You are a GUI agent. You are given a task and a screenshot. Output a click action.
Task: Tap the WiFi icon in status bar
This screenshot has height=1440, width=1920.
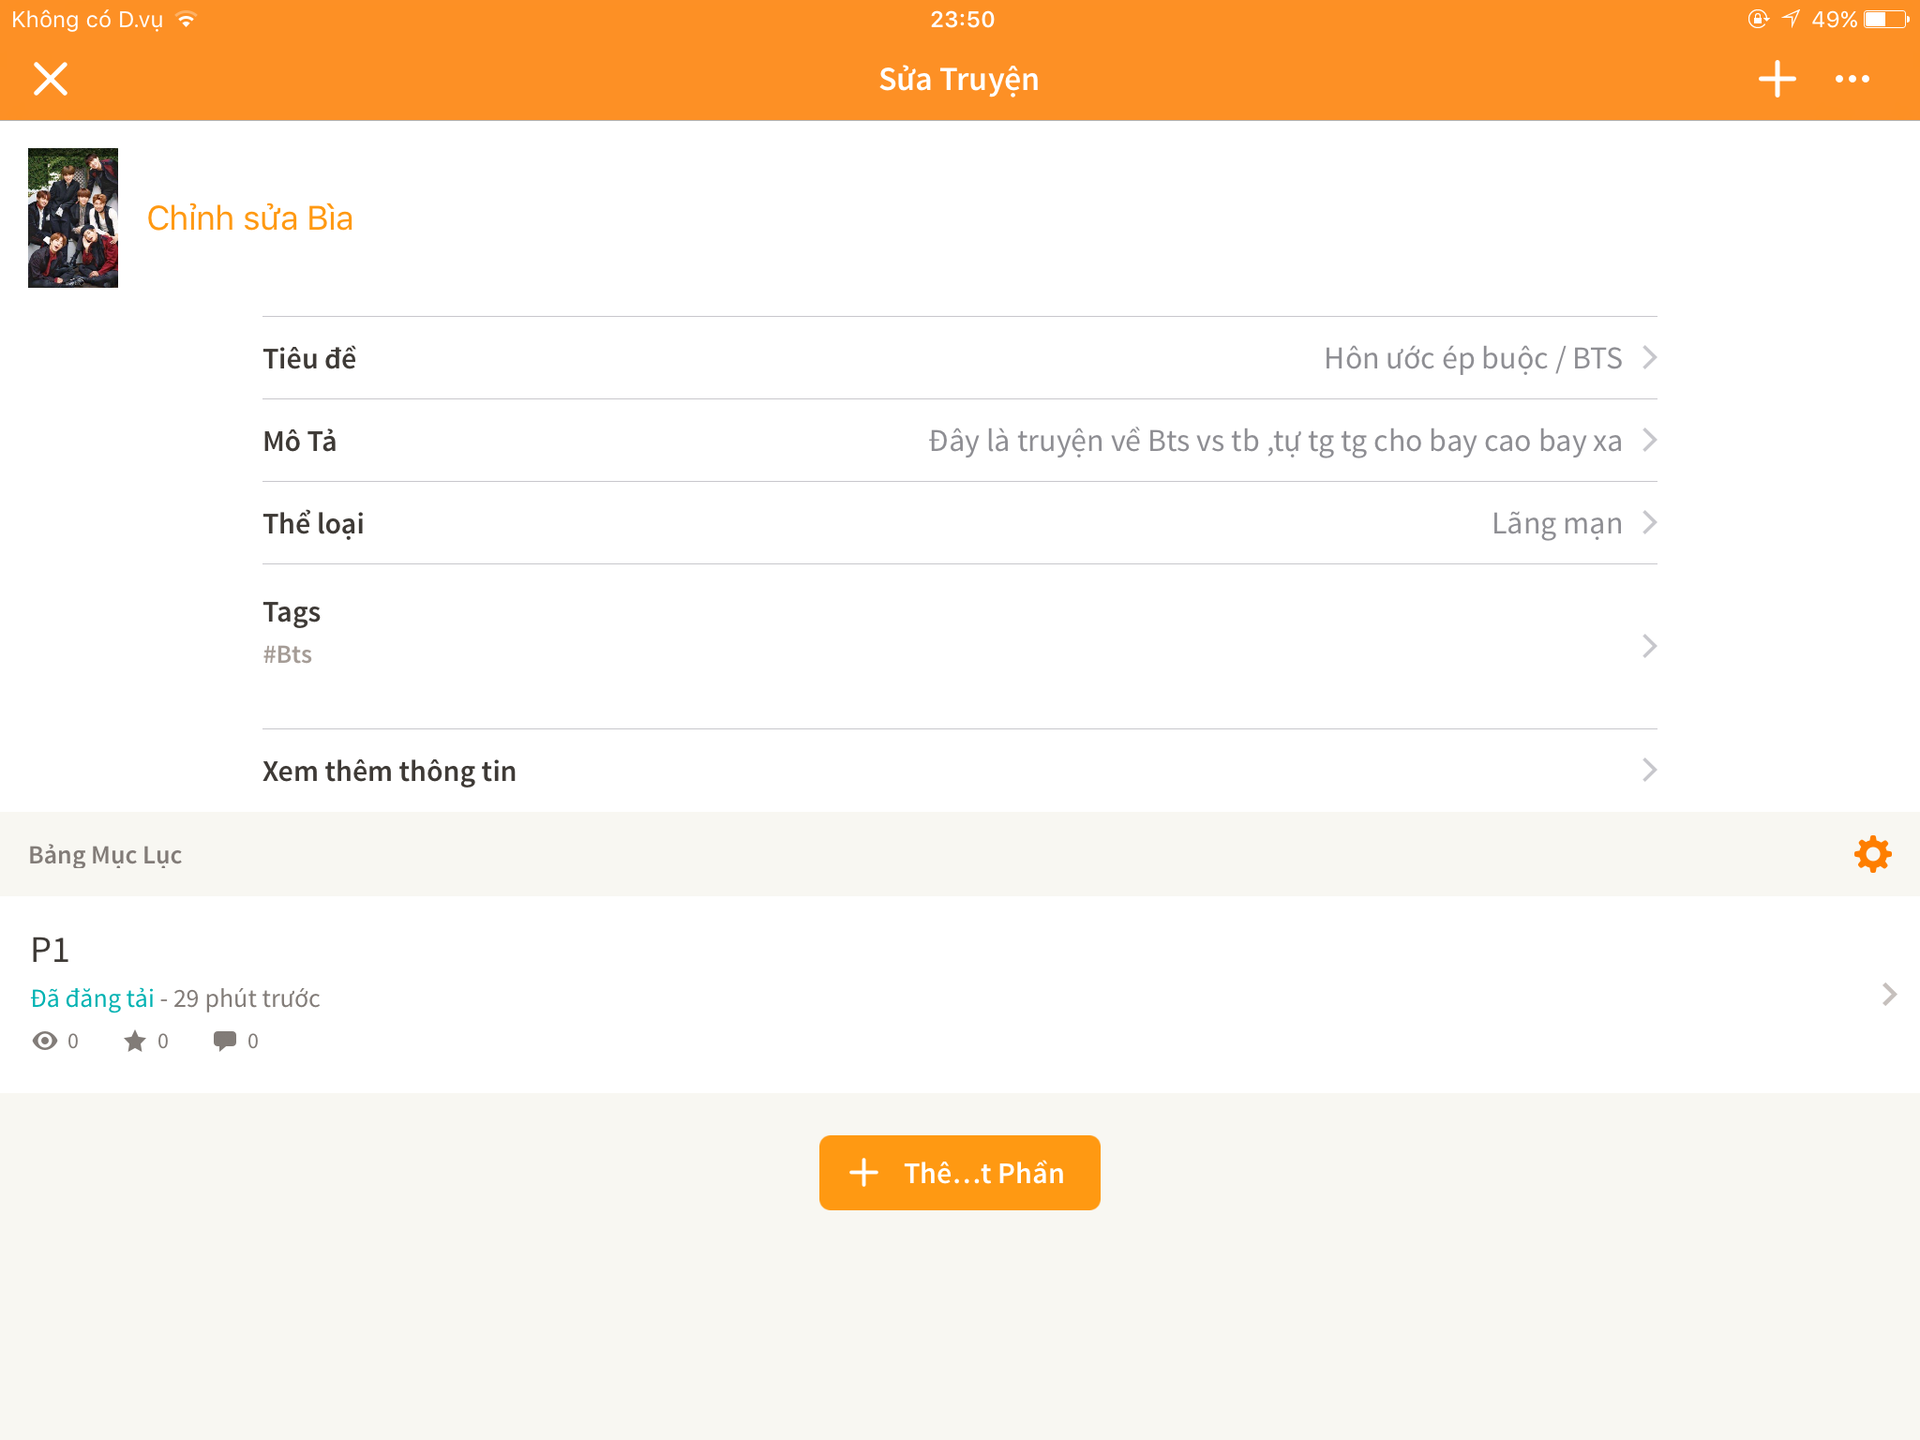pos(186,19)
